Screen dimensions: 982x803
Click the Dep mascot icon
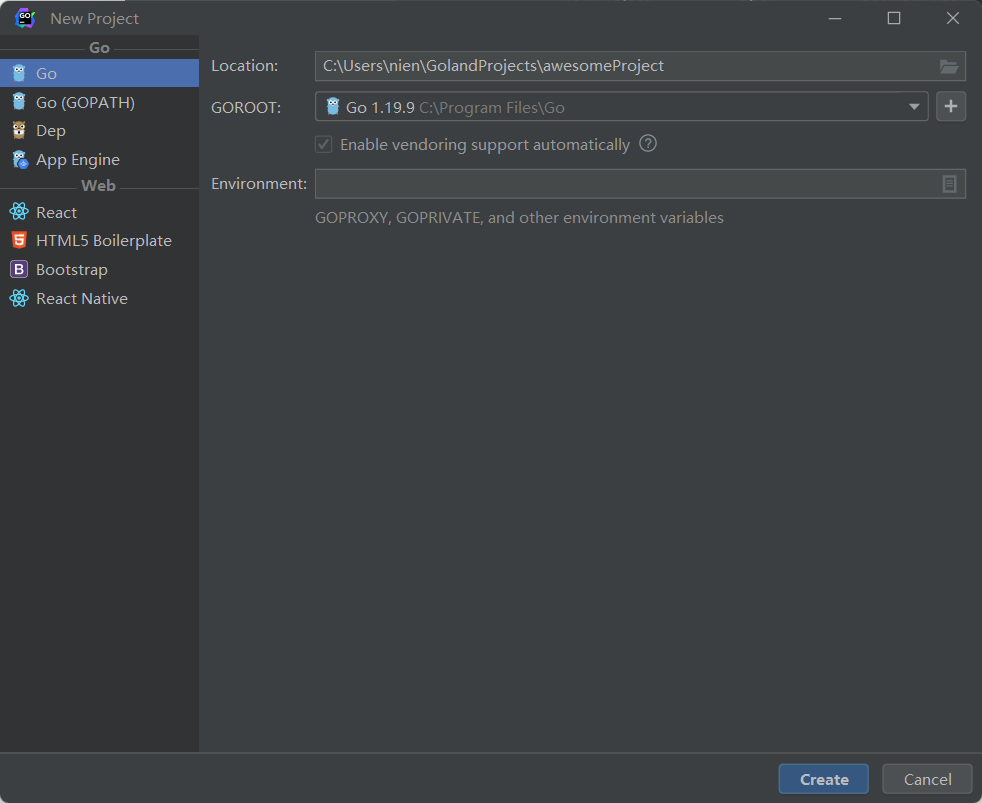pos(19,130)
